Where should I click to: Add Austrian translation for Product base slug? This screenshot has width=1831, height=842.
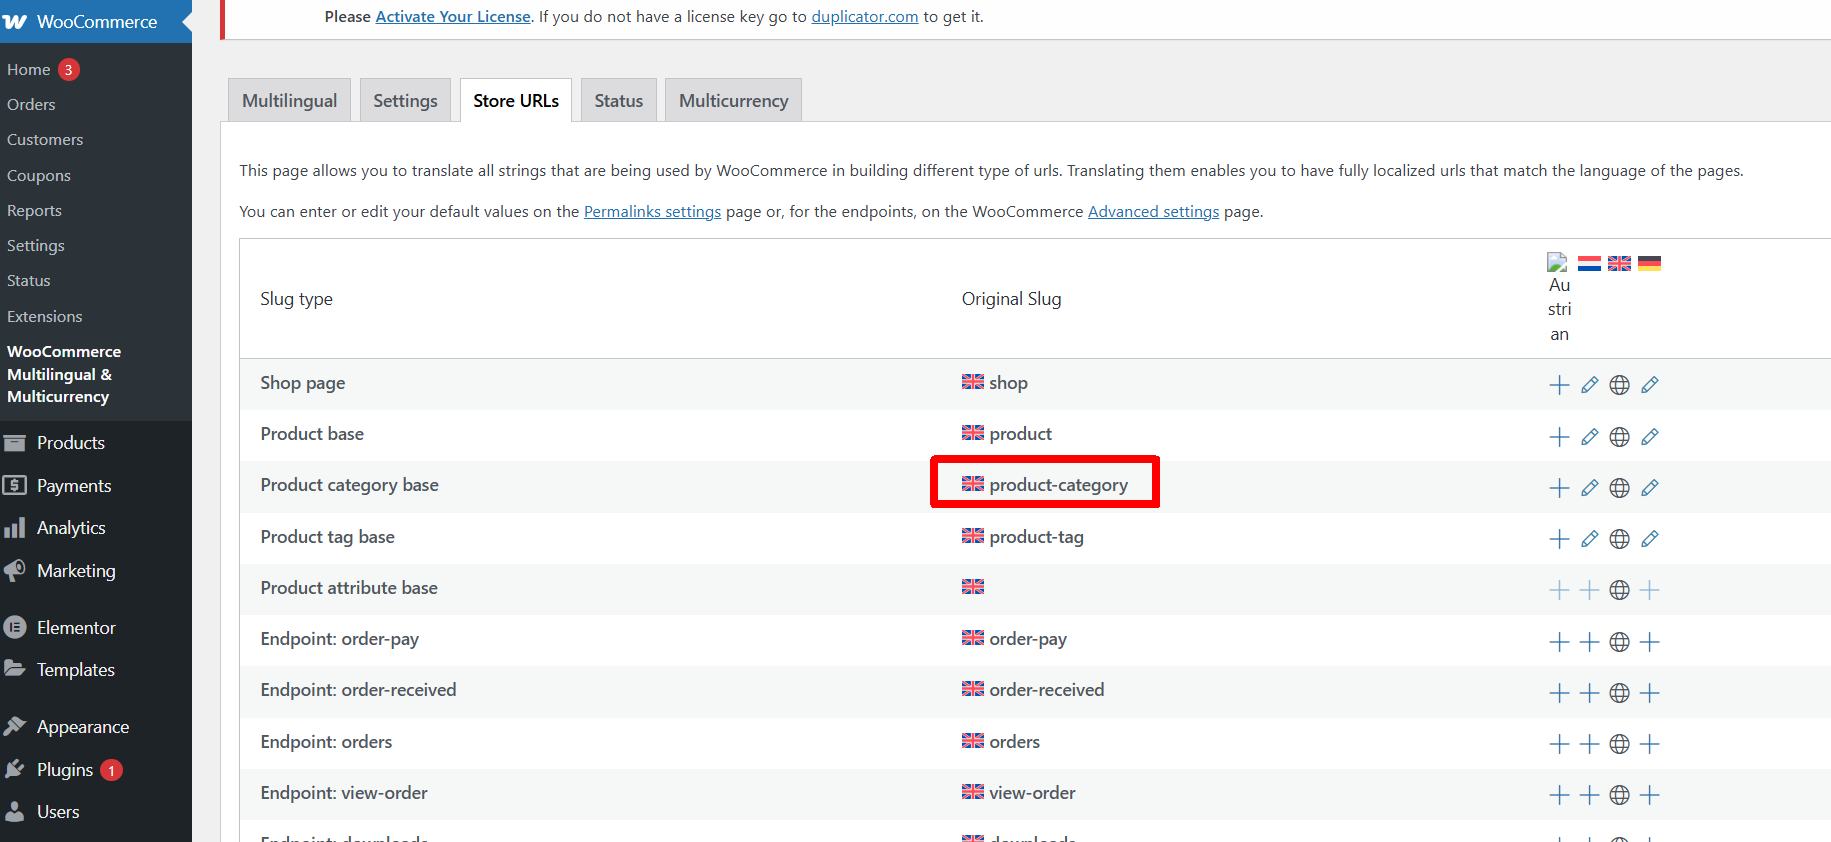(1559, 437)
